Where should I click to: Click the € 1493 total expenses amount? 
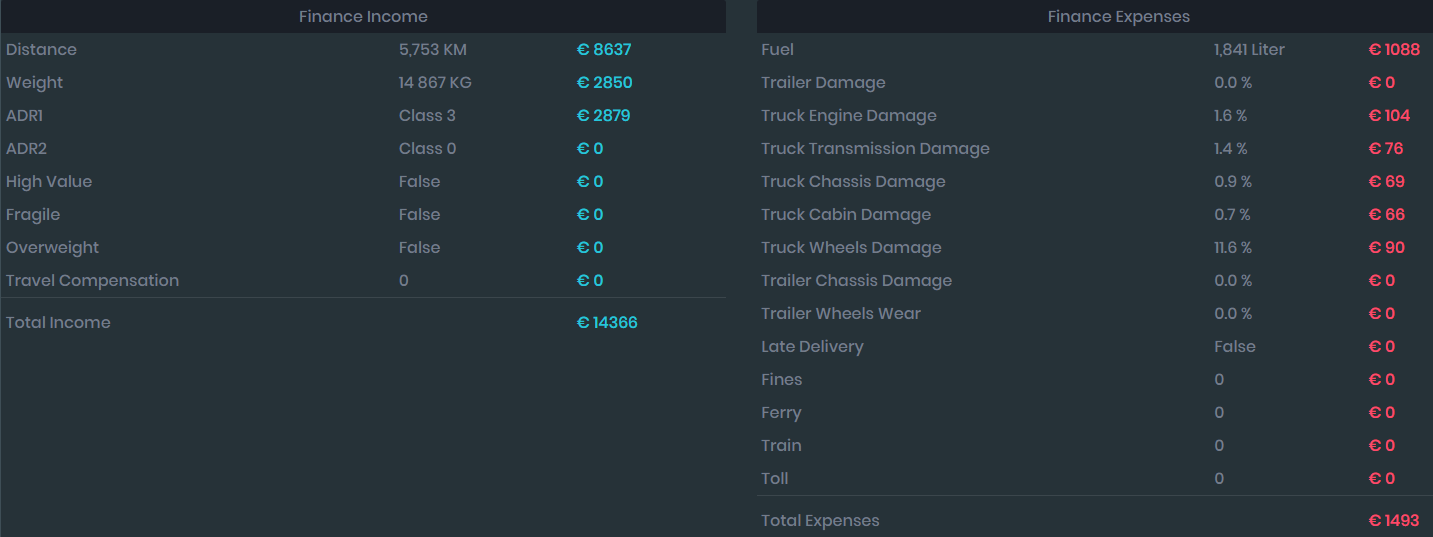click(x=1394, y=521)
